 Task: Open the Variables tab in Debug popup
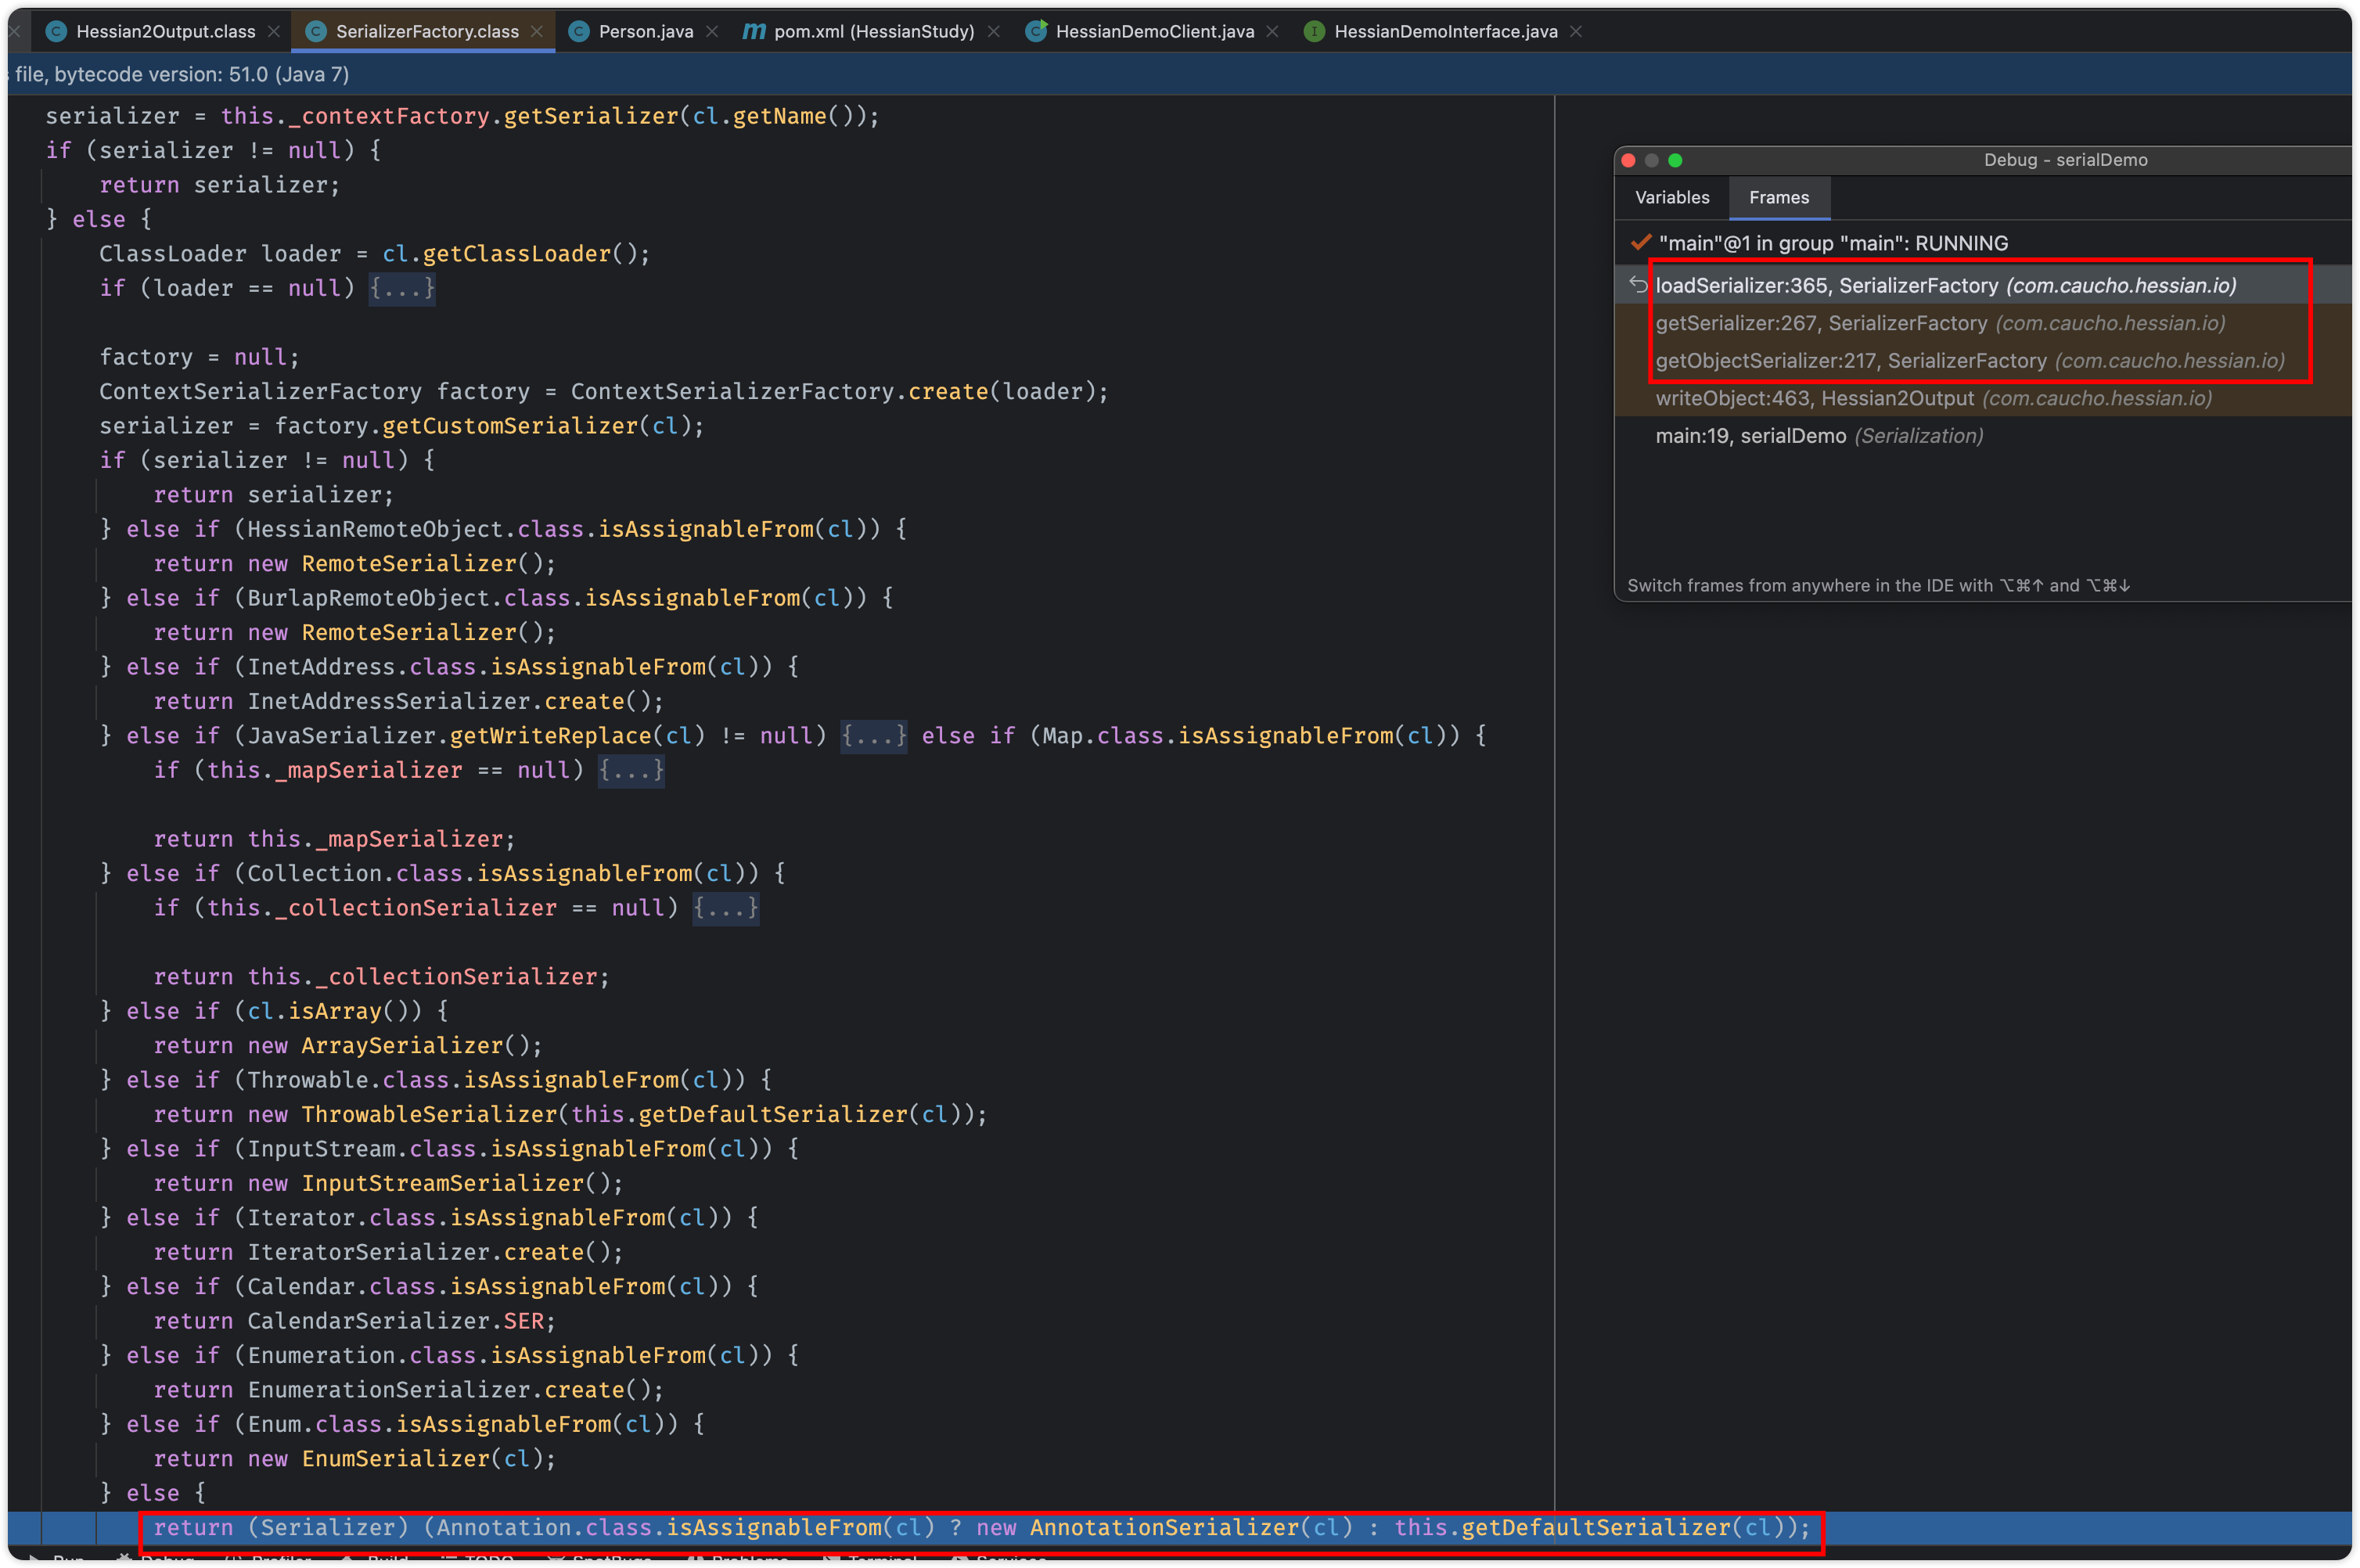coord(1671,197)
